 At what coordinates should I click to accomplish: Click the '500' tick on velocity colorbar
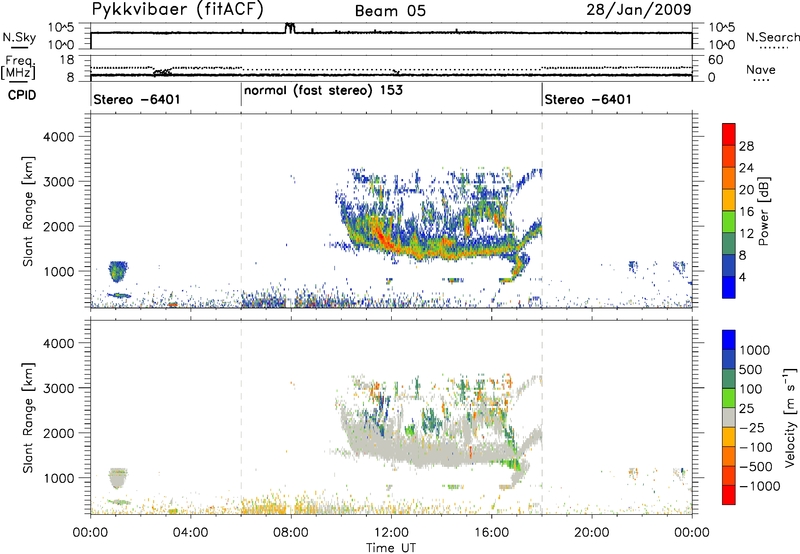[x=750, y=369]
